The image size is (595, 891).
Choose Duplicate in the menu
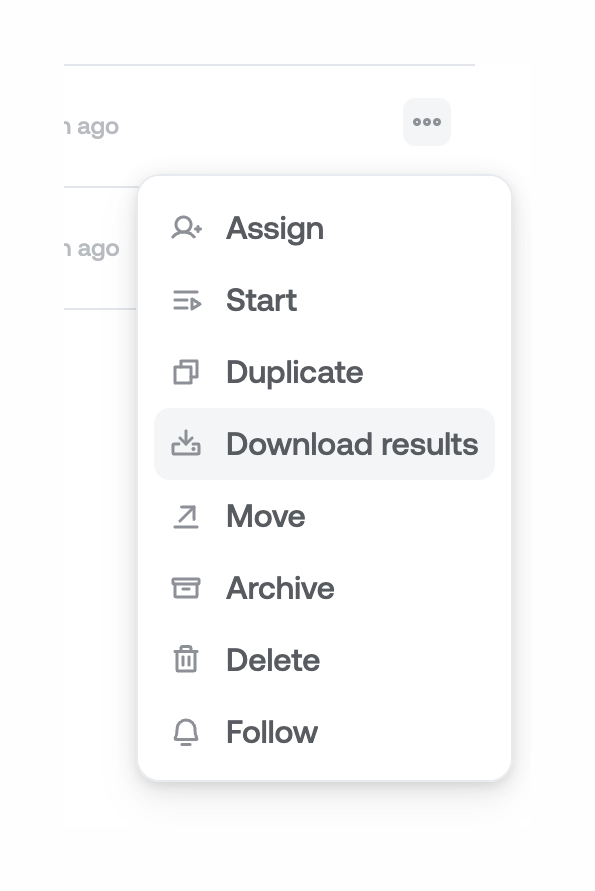point(294,372)
